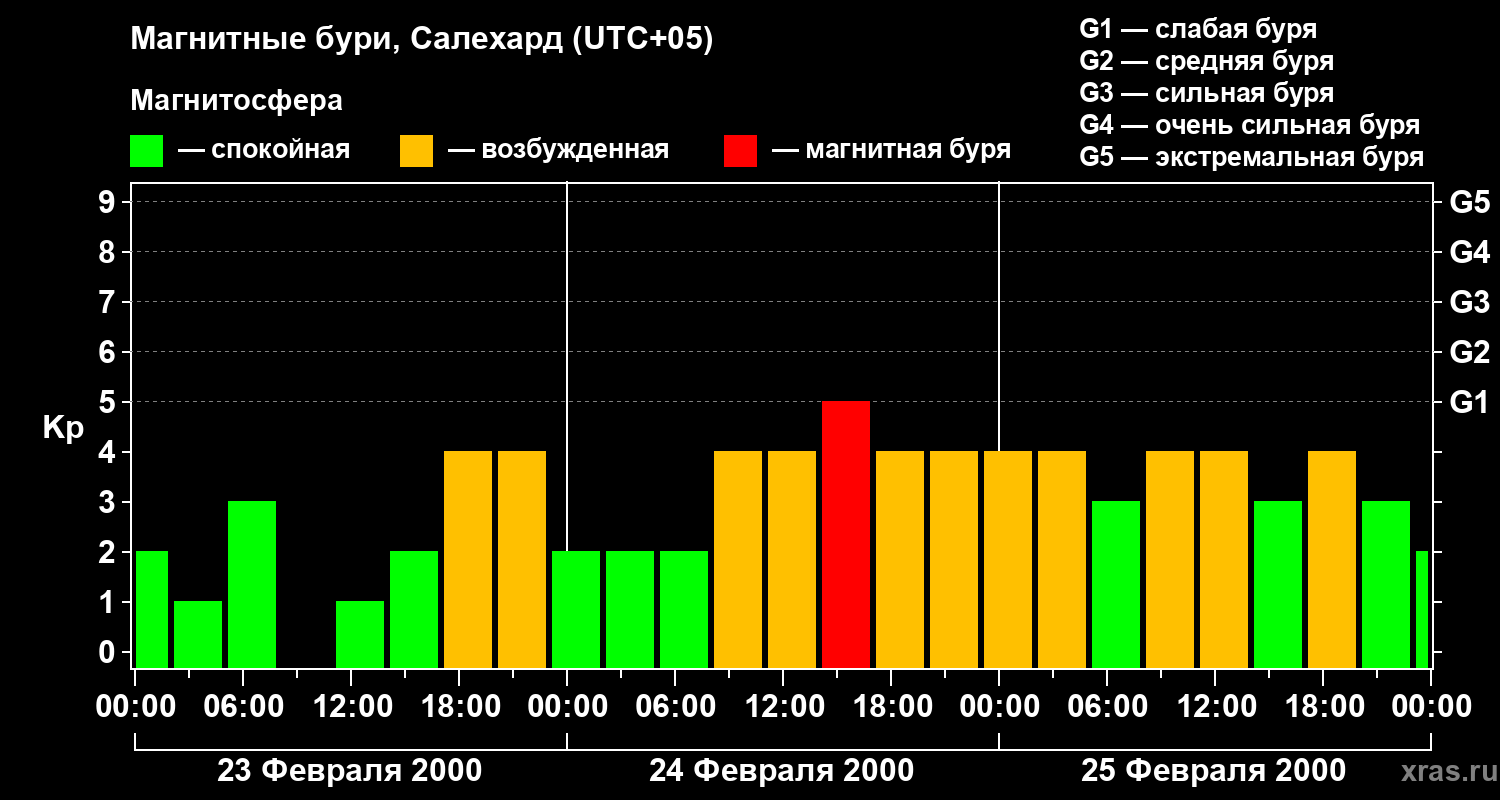Select the tallest green bar on 23 Февраля

tap(252, 584)
